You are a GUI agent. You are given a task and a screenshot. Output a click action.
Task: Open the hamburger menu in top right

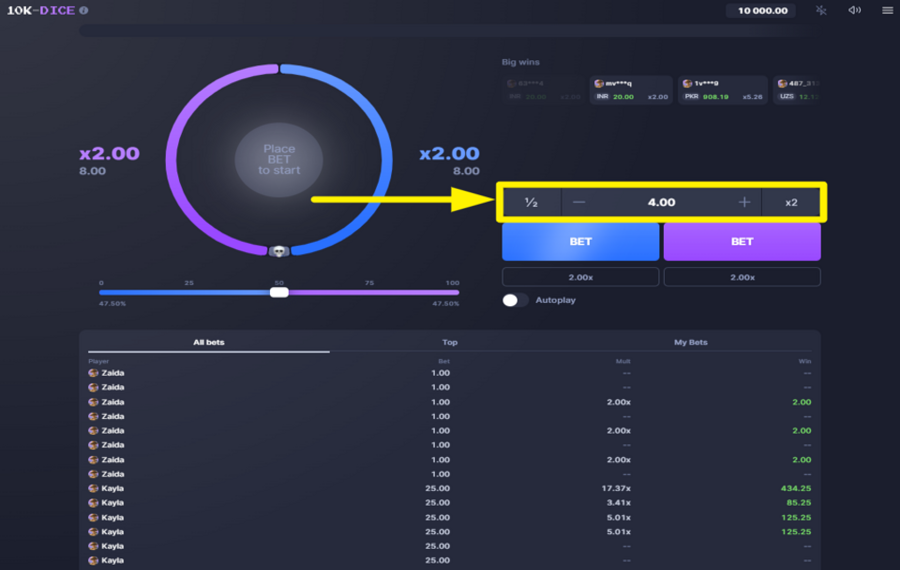pos(887,10)
